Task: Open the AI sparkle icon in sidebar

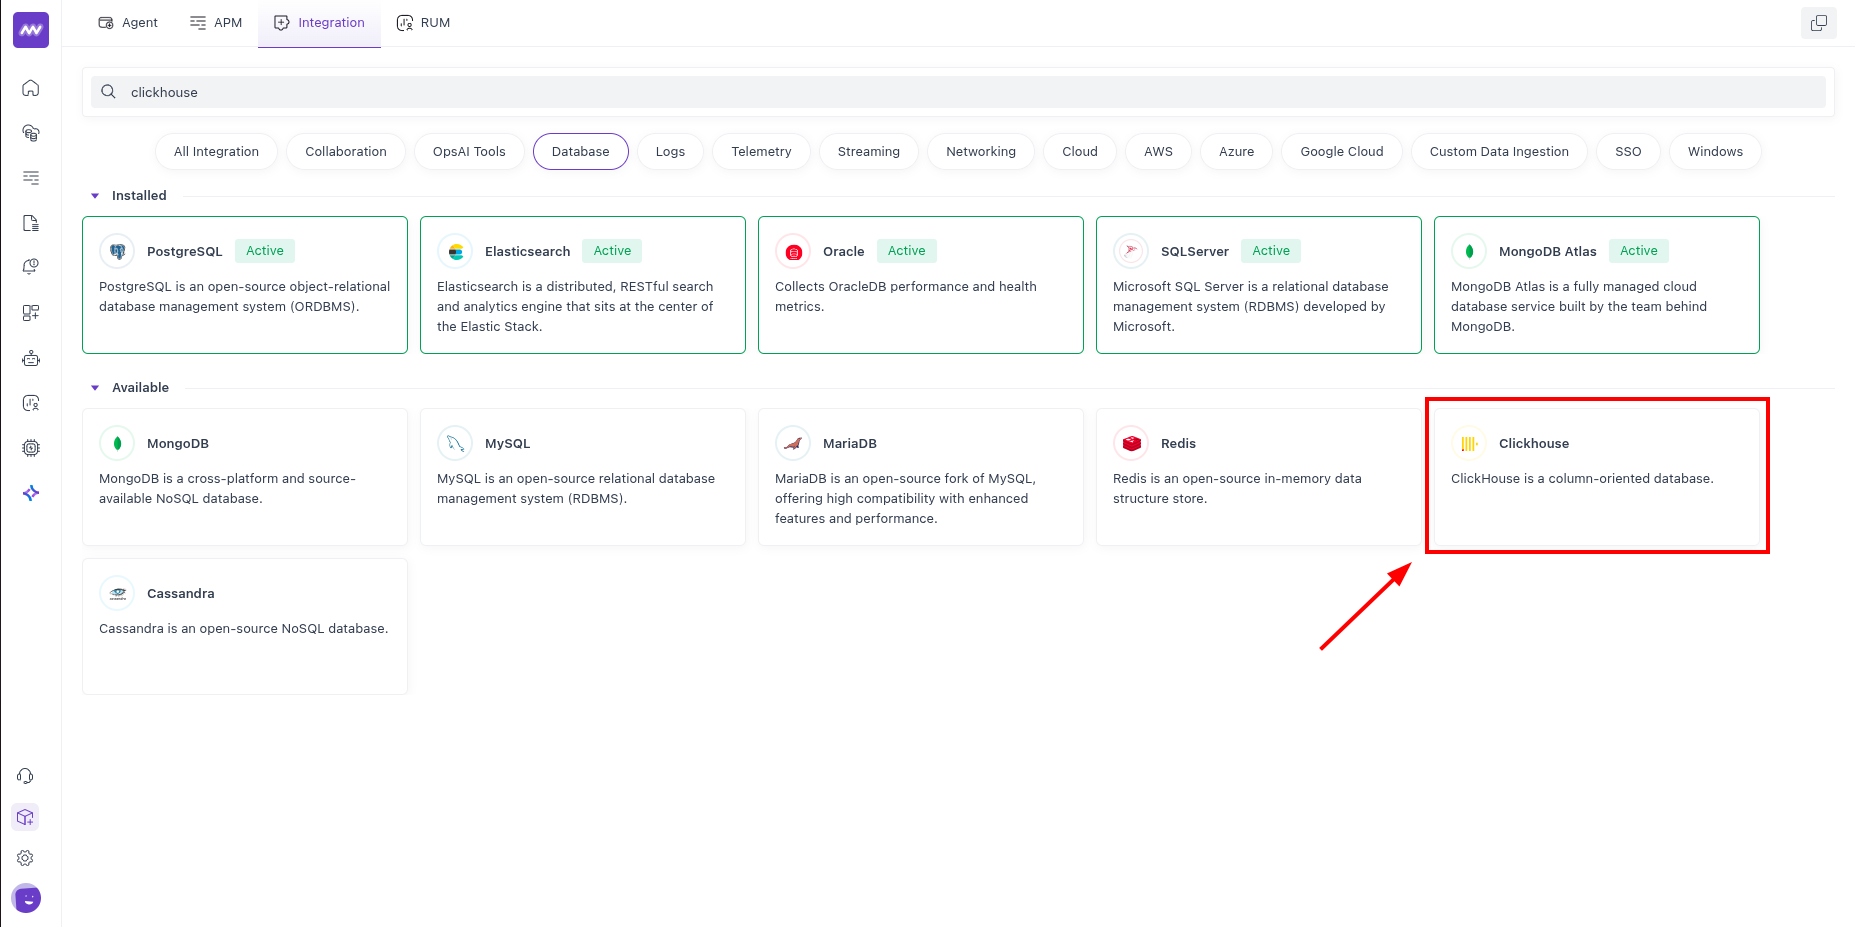Action: point(31,493)
